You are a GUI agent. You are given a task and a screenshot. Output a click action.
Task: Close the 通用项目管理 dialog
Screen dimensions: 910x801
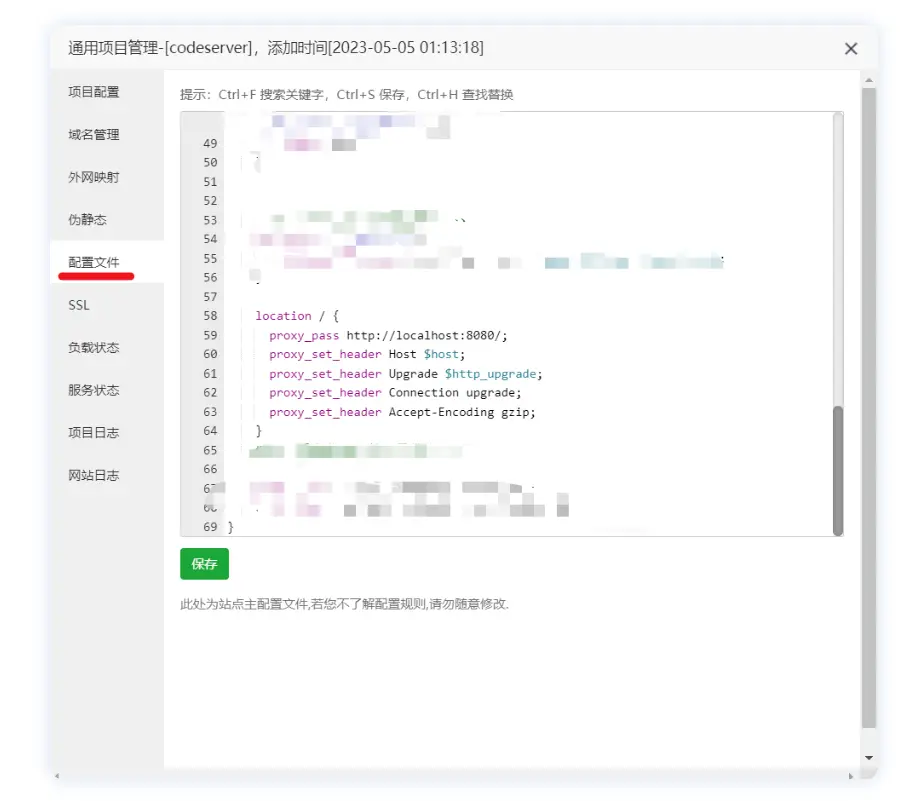[x=851, y=48]
